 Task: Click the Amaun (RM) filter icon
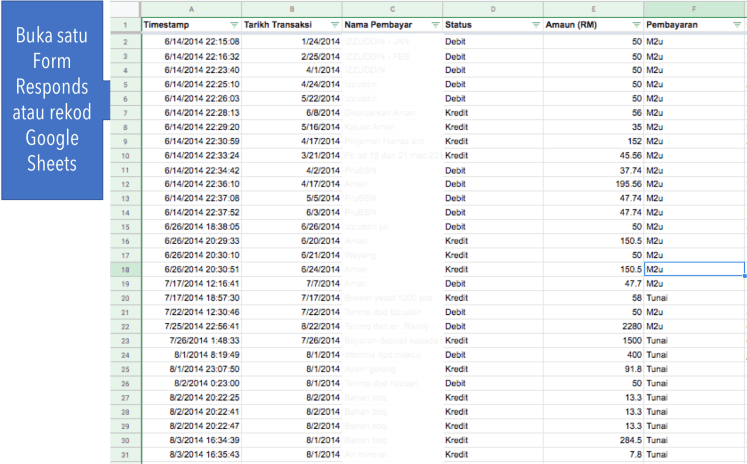636,23
